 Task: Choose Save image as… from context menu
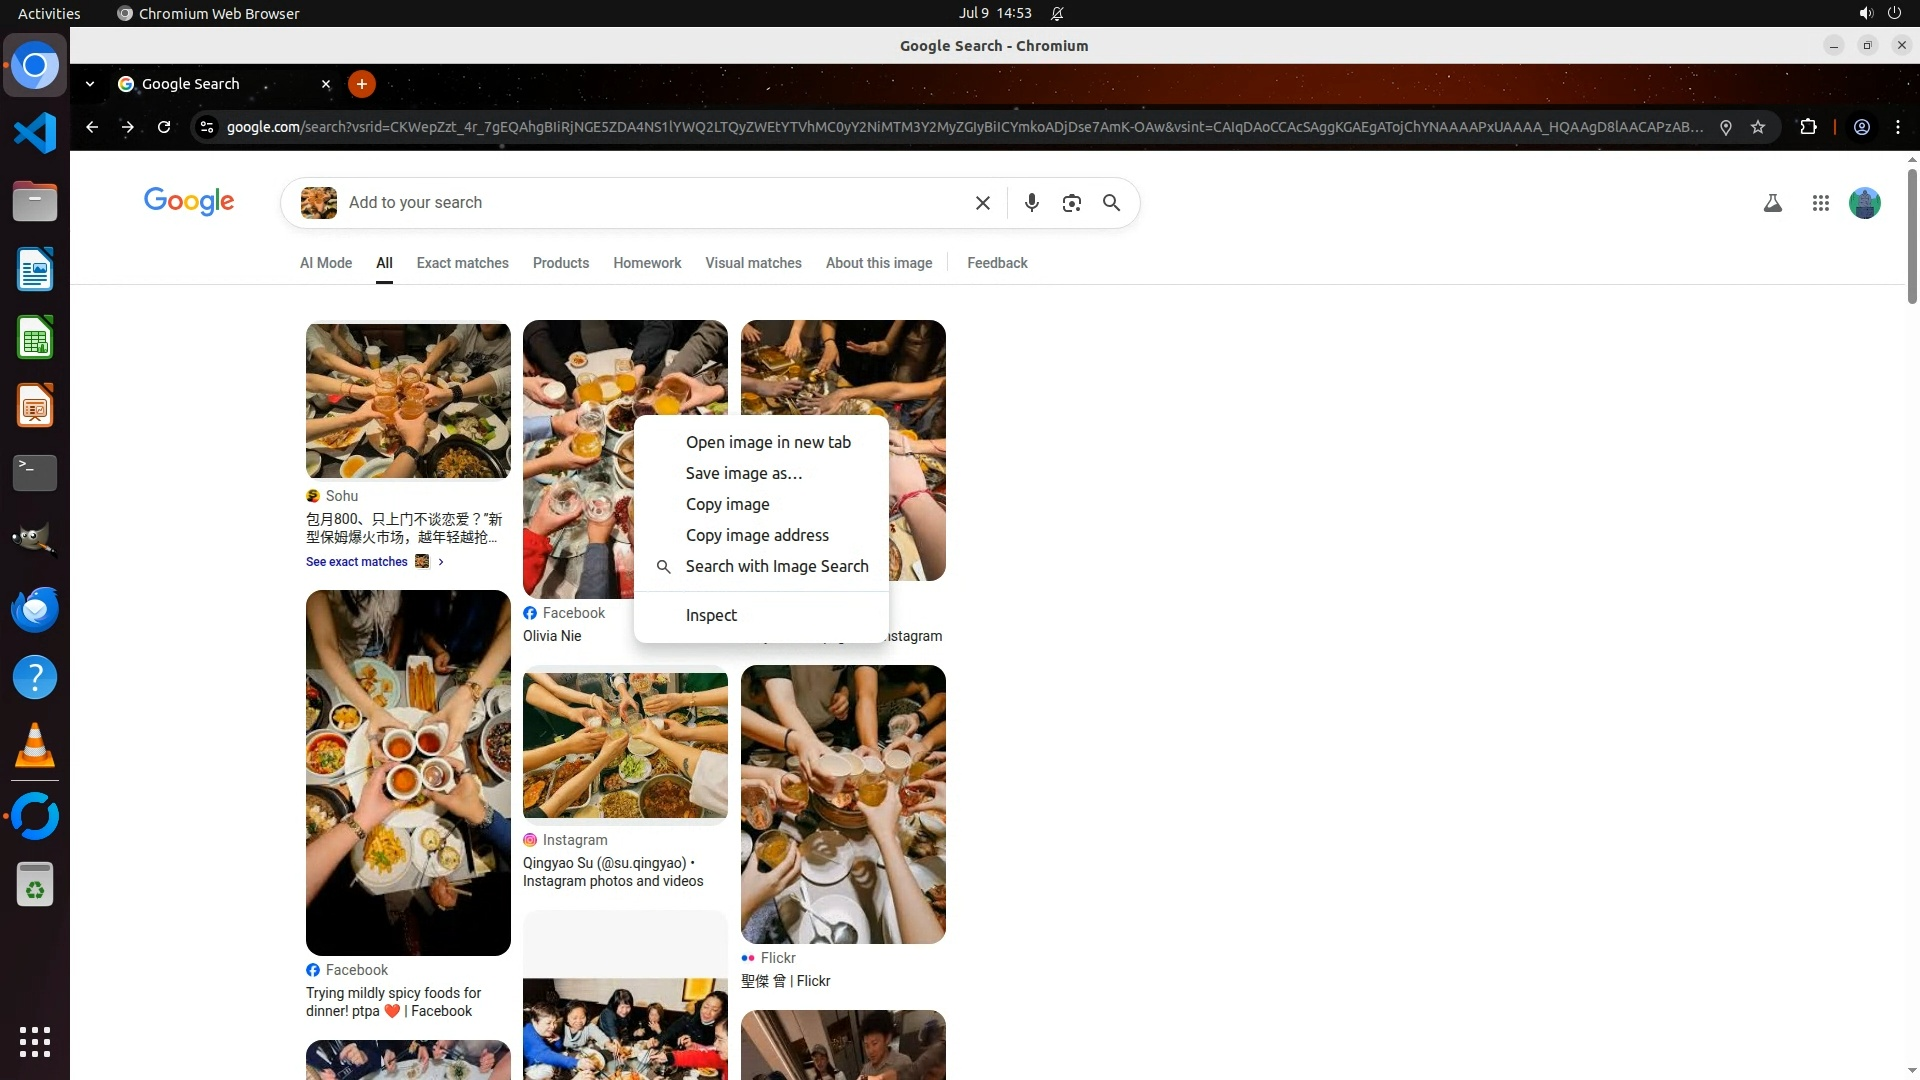tap(743, 473)
